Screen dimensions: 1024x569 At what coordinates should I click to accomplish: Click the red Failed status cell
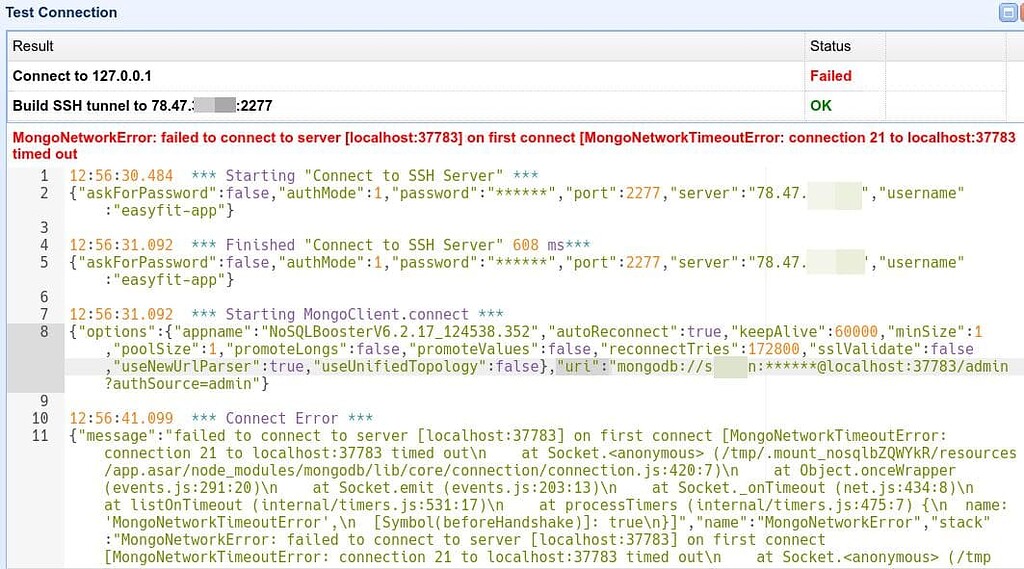click(830, 76)
